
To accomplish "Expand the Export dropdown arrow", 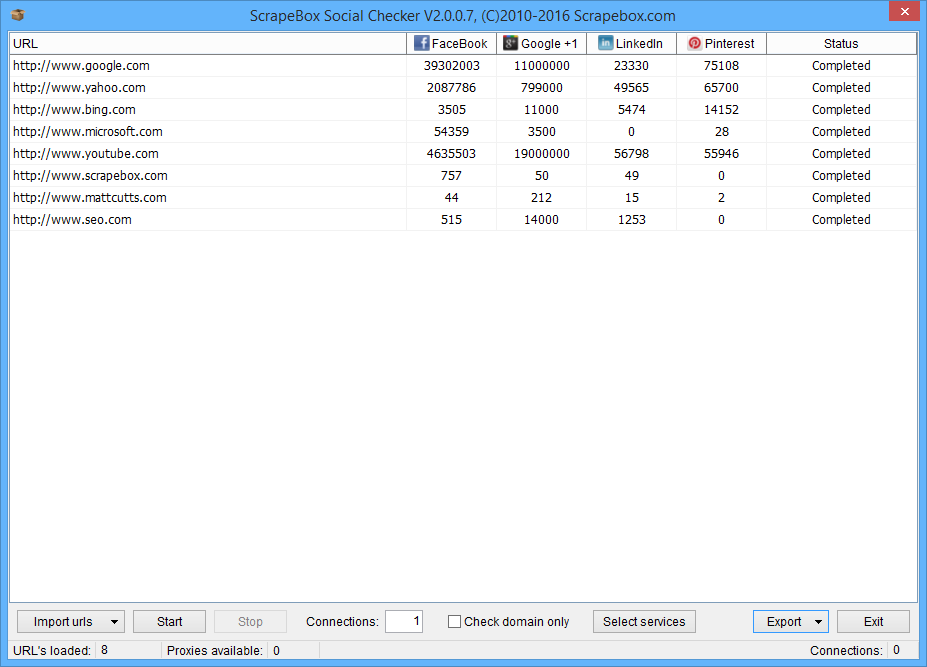I will (x=819, y=622).
